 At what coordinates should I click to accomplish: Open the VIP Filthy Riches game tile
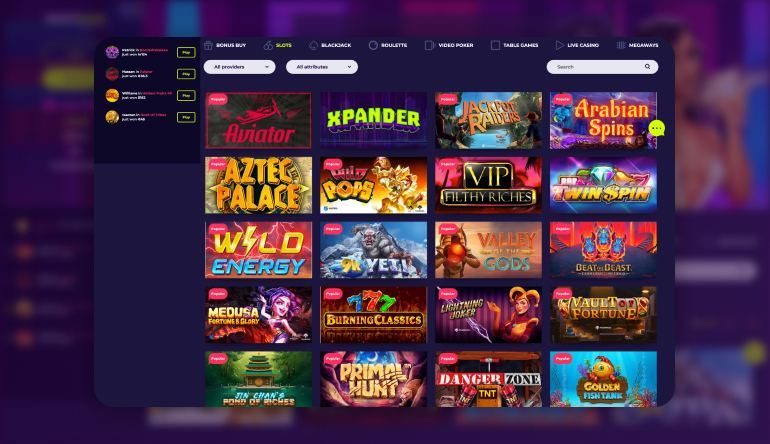(488, 185)
